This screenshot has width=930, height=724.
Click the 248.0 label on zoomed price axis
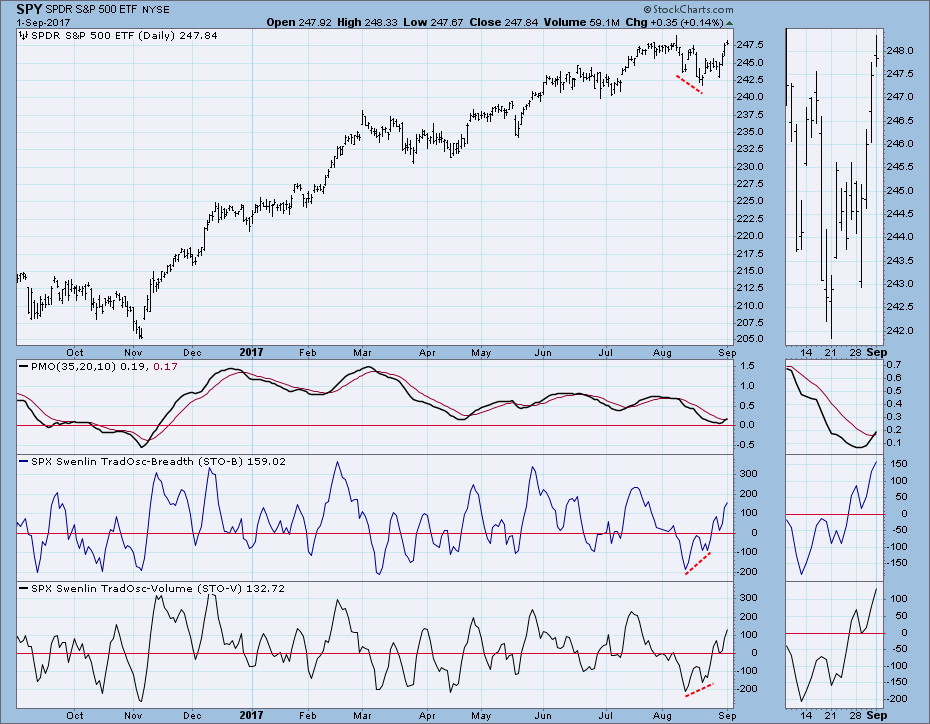(x=901, y=51)
